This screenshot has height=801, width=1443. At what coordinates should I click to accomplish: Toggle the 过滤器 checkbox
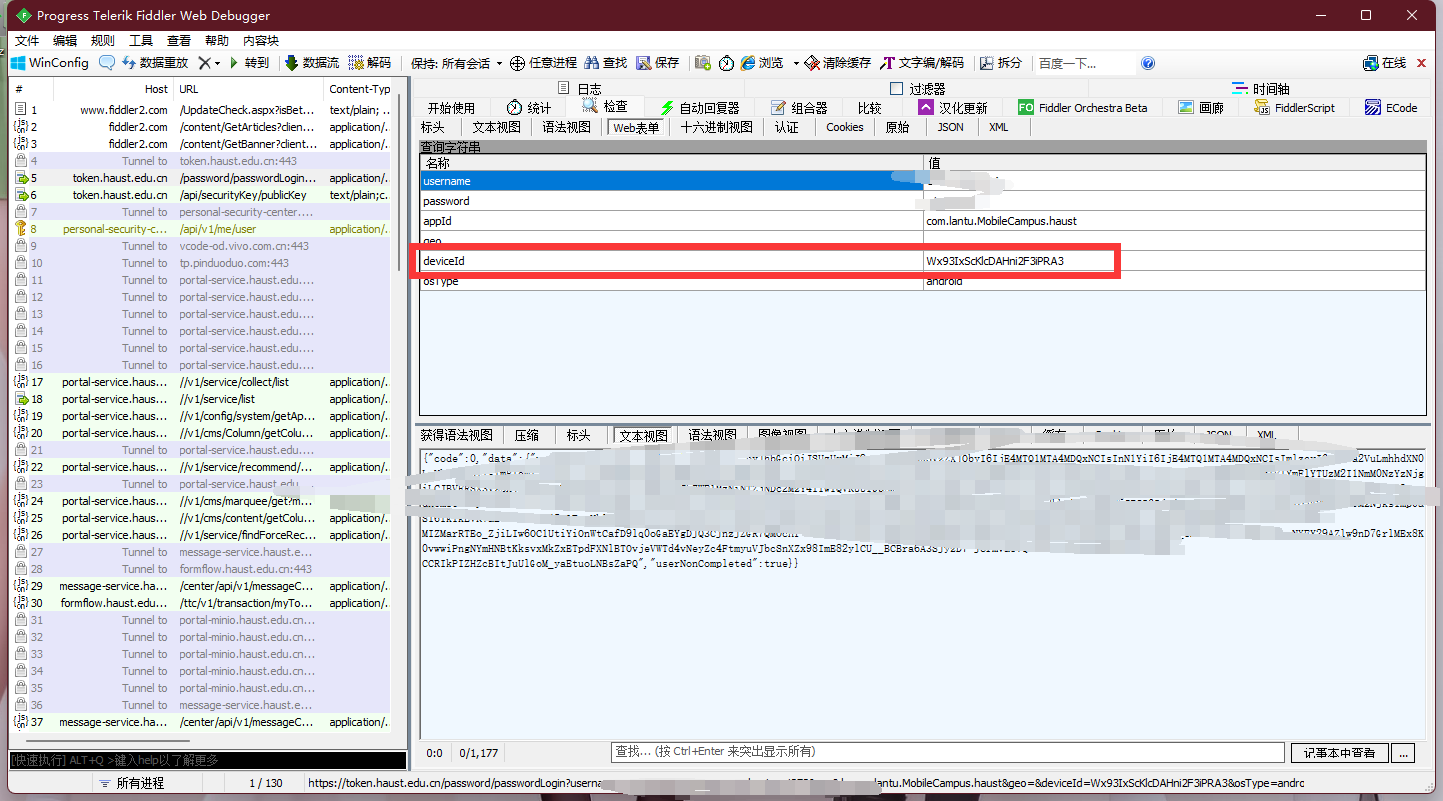click(x=896, y=88)
